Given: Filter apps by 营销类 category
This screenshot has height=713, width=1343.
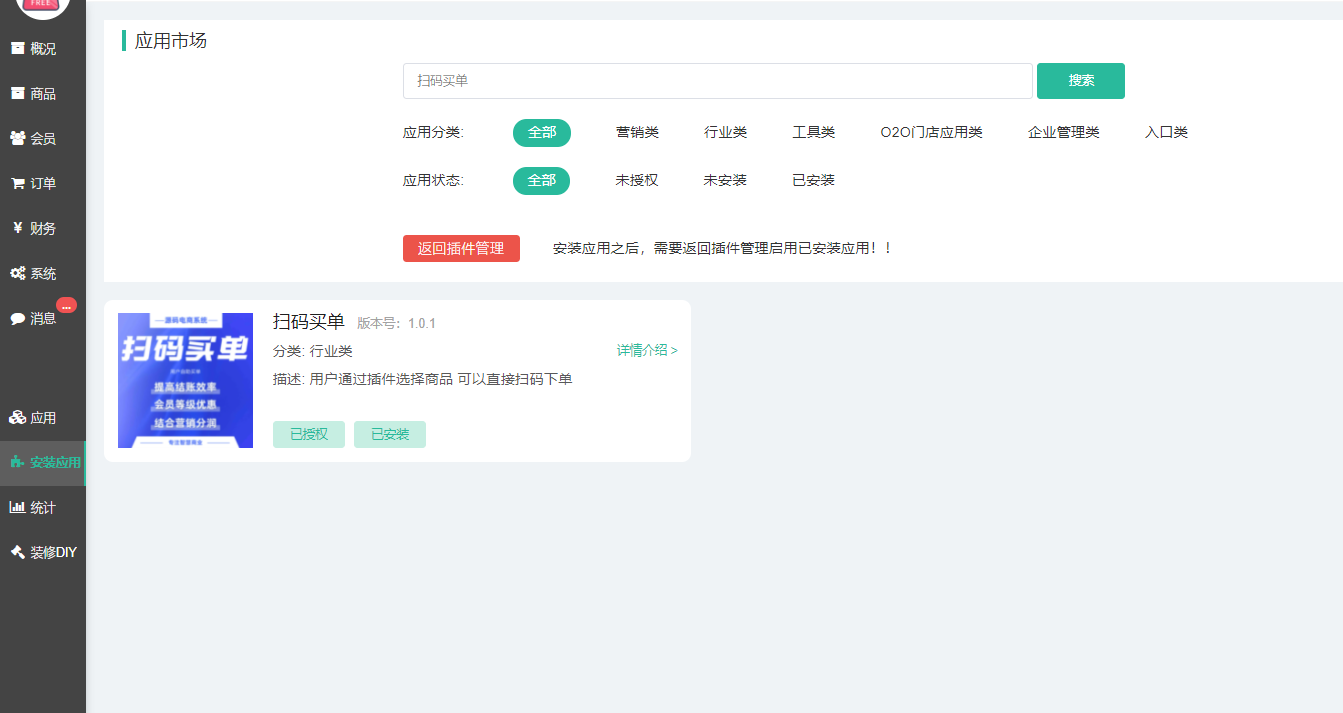Looking at the screenshot, I should (x=637, y=133).
